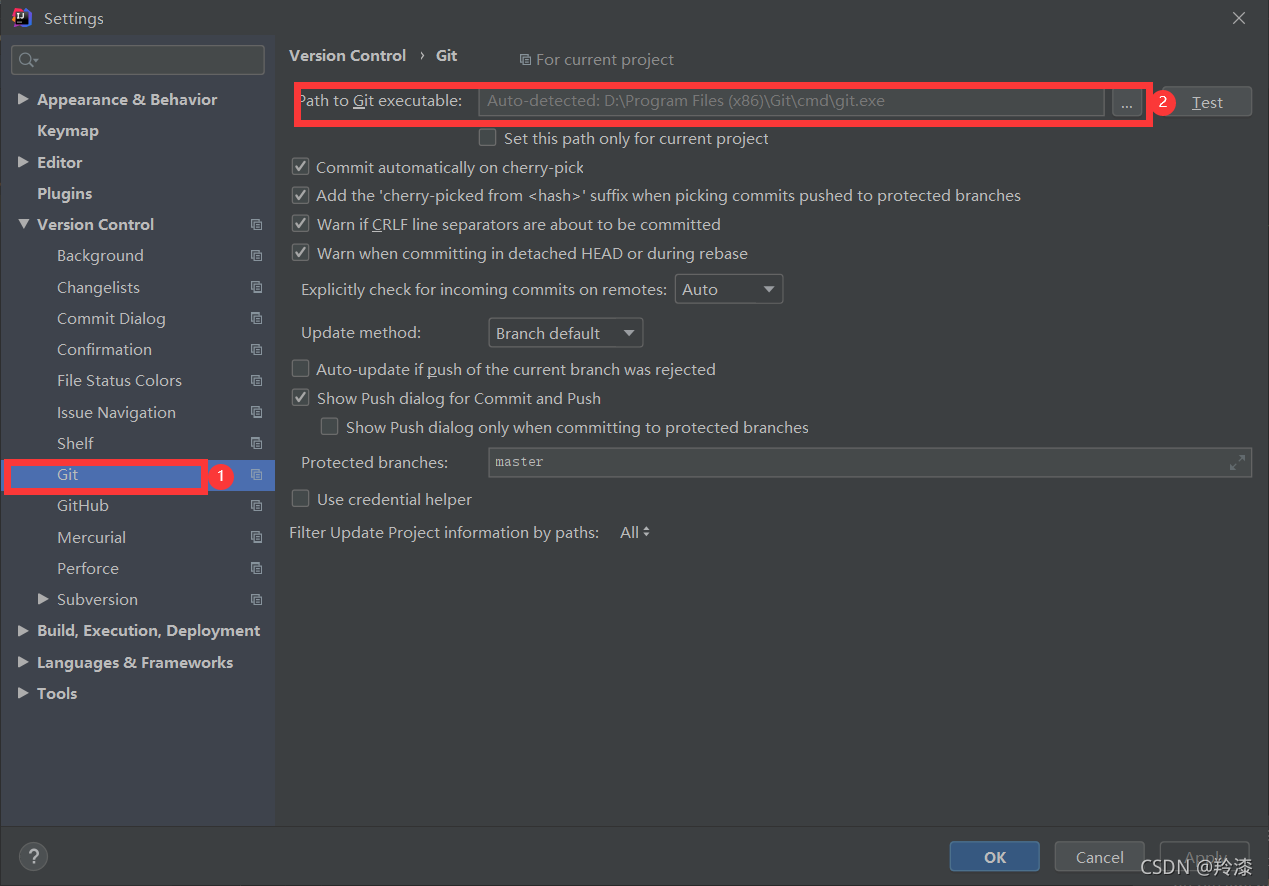Click the project-level icon beside Subversion
Viewport: 1269px width, 886px height.
point(256,600)
